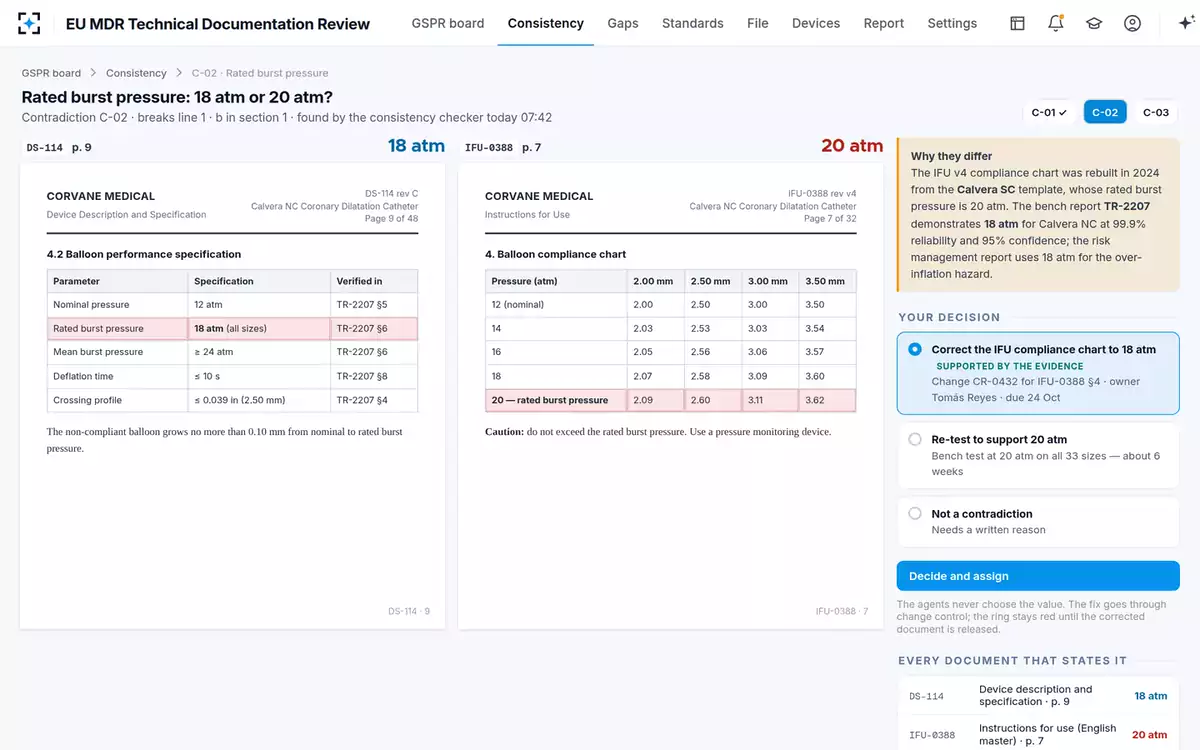
Task: Open the notifications bell
Action: pyautogui.click(x=1056, y=23)
